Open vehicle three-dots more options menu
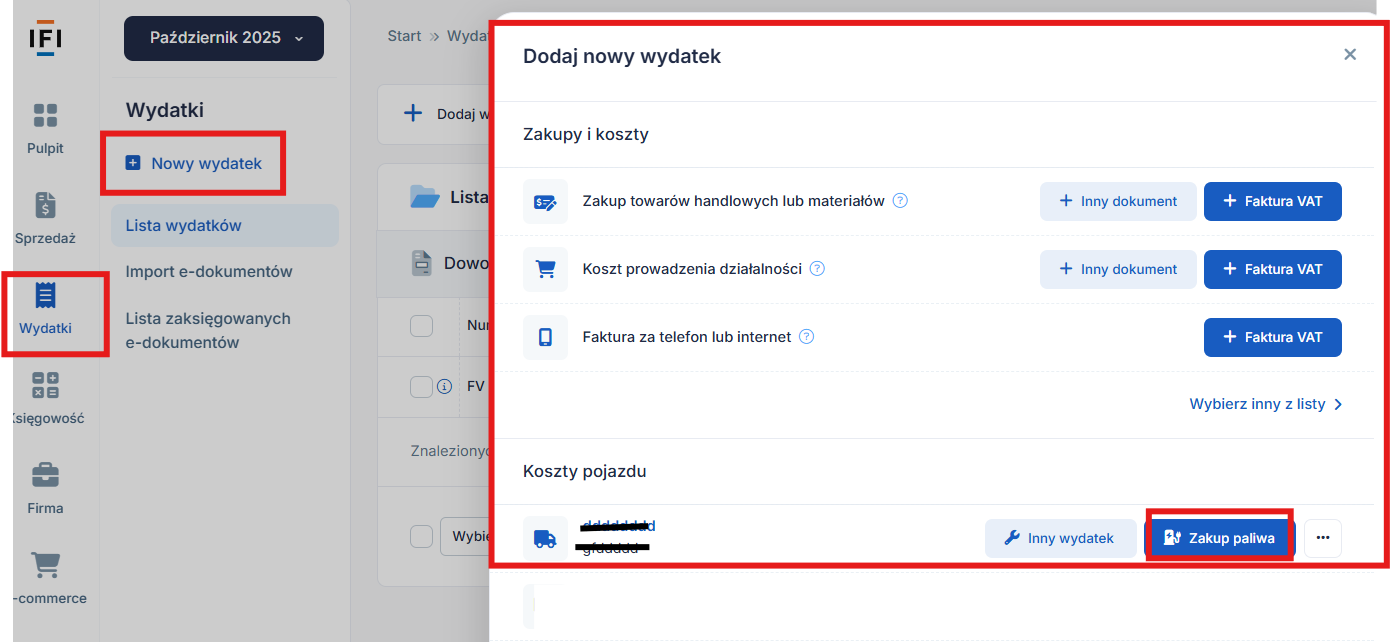This screenshot has height=642, width=1390. (x=1323, y=538)
